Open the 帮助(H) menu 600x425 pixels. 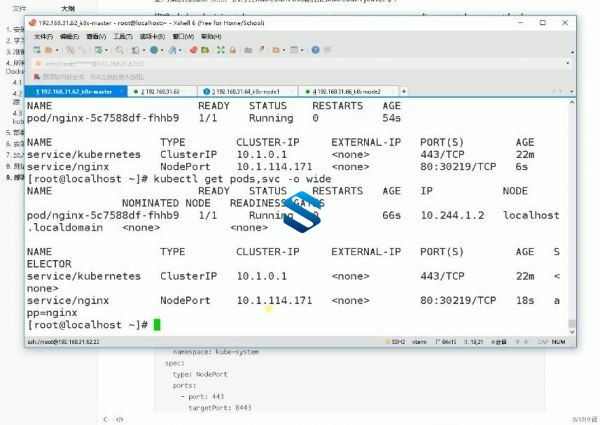pos(211,37)
